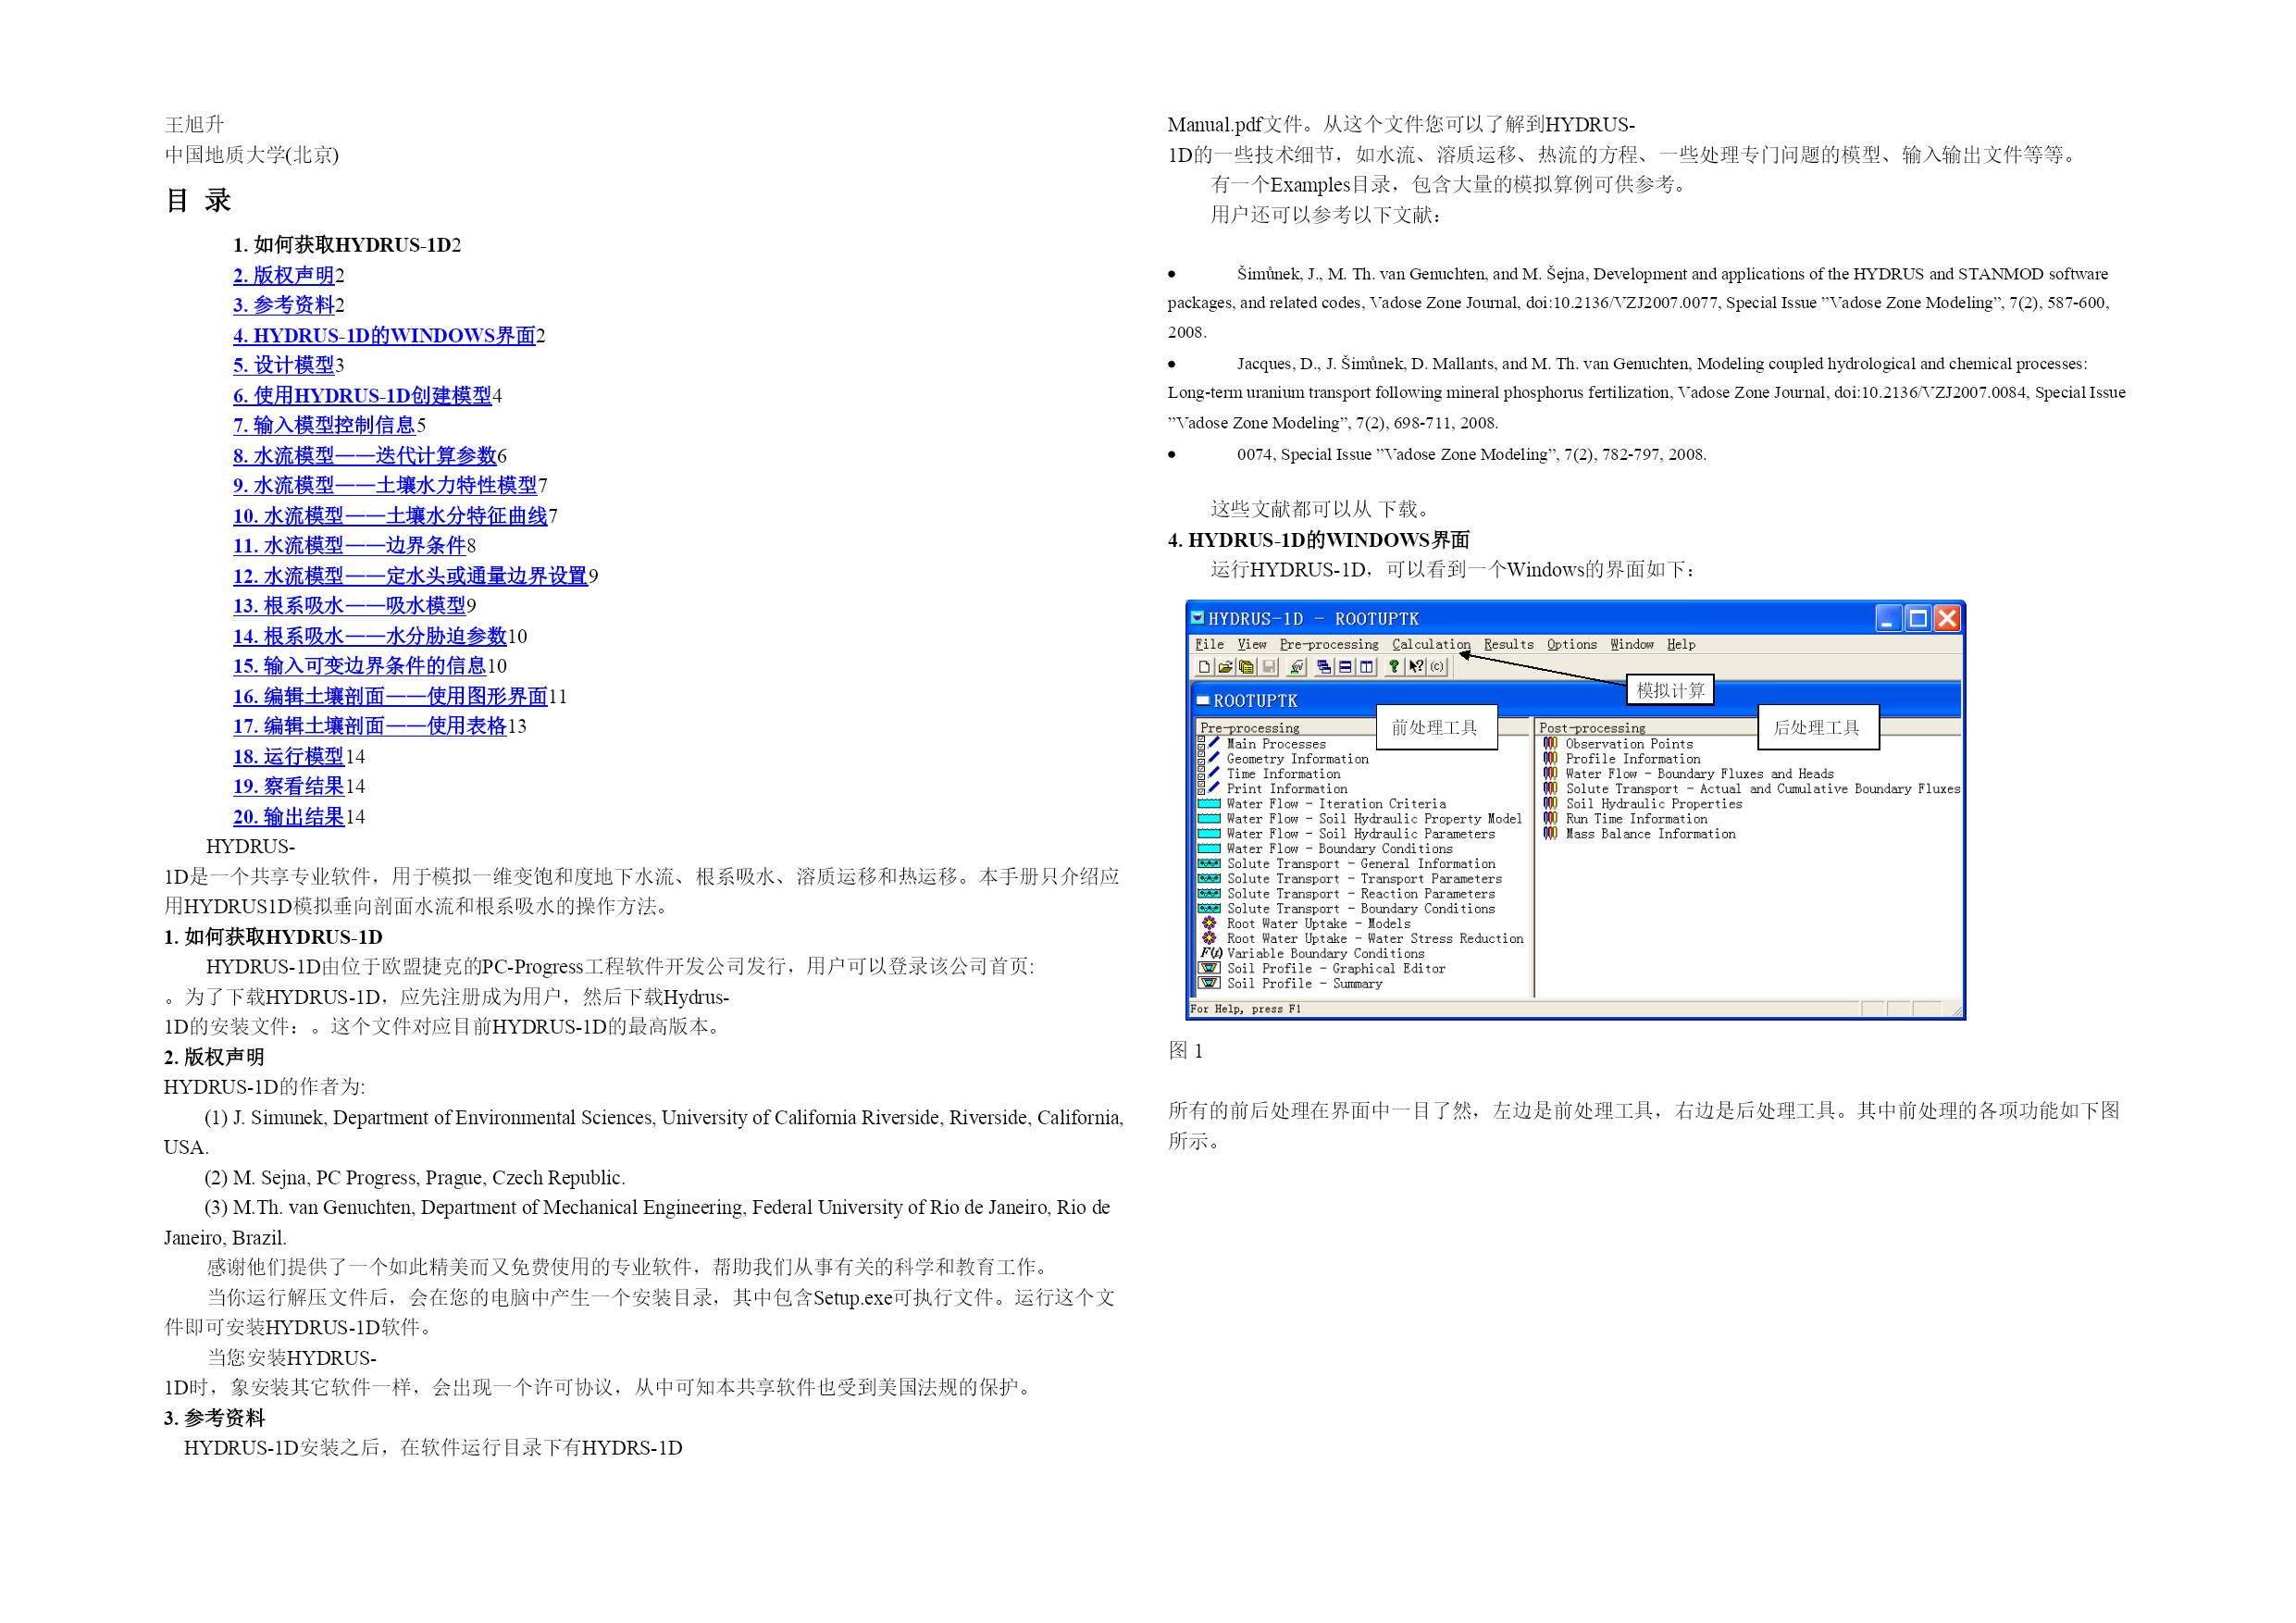
Task: Select 'Solute Transport - Actual and Cumulative Boundary Fluxes'
Action: (1763, 789)
